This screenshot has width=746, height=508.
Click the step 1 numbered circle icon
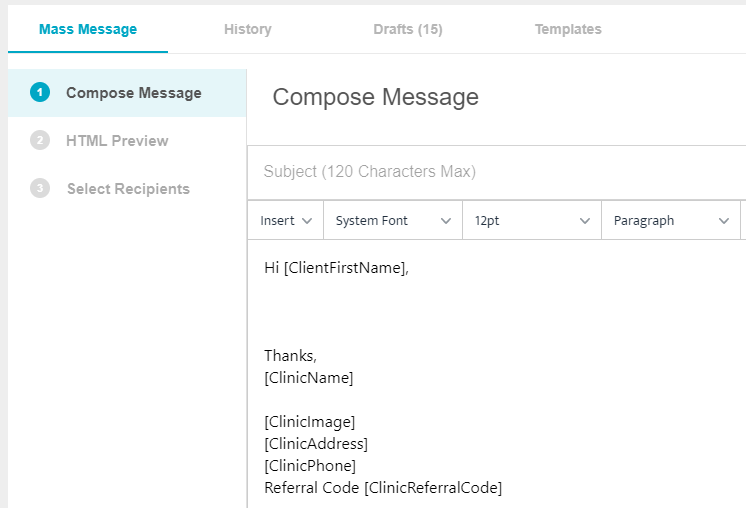[x=40, y=93]
